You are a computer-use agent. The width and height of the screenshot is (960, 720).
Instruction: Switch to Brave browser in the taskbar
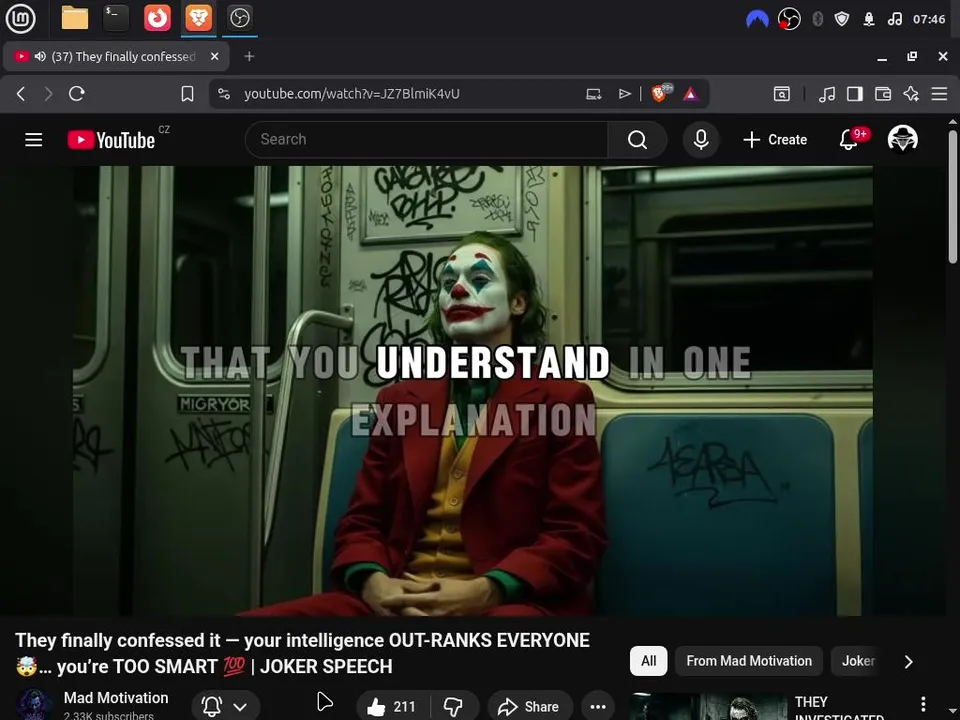coord(198,18)
